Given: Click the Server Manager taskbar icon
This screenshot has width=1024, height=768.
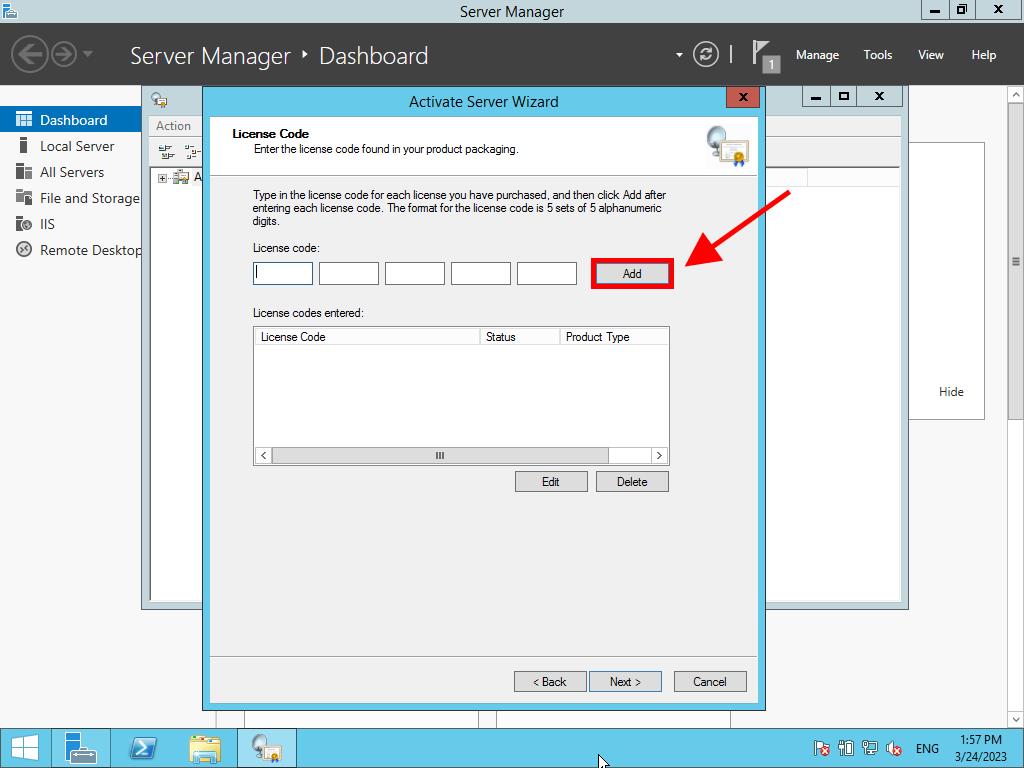Looking at the screenshot, I should 81,748.
